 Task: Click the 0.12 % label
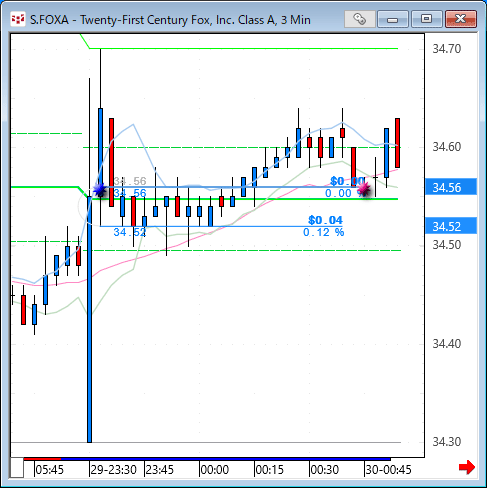point(323,232)
